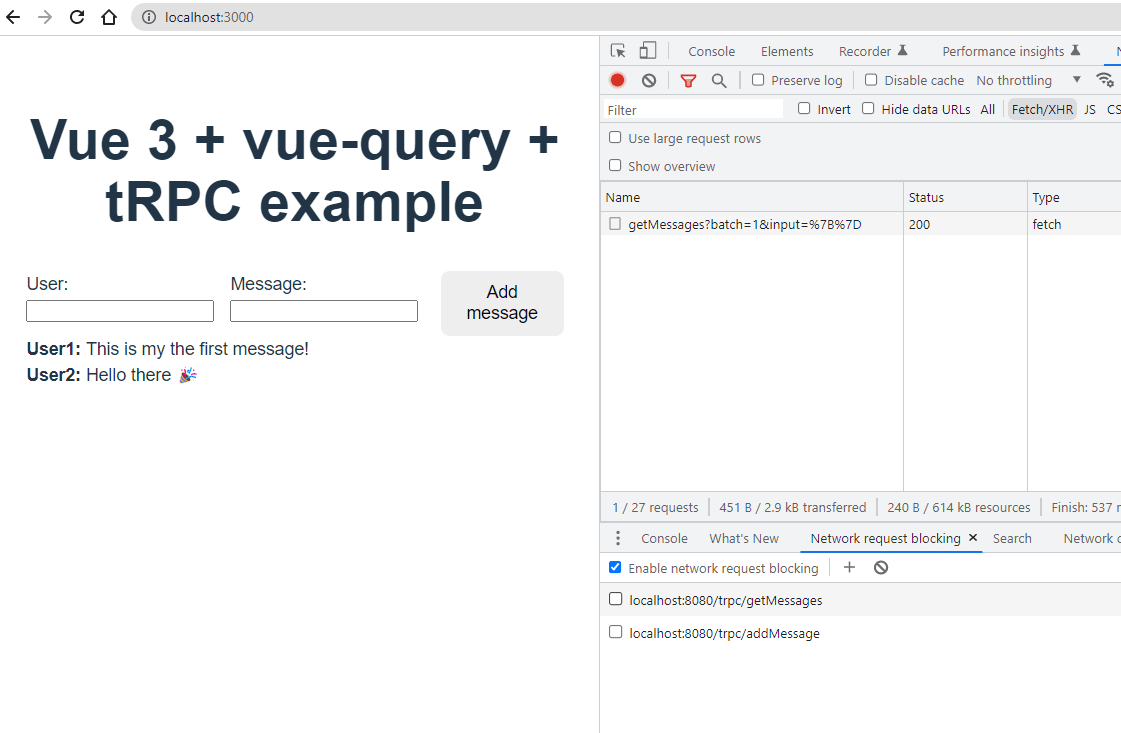Reload the page in browser
The width and height of the screenshot is (1121, 733).
(x=77, y=17)
